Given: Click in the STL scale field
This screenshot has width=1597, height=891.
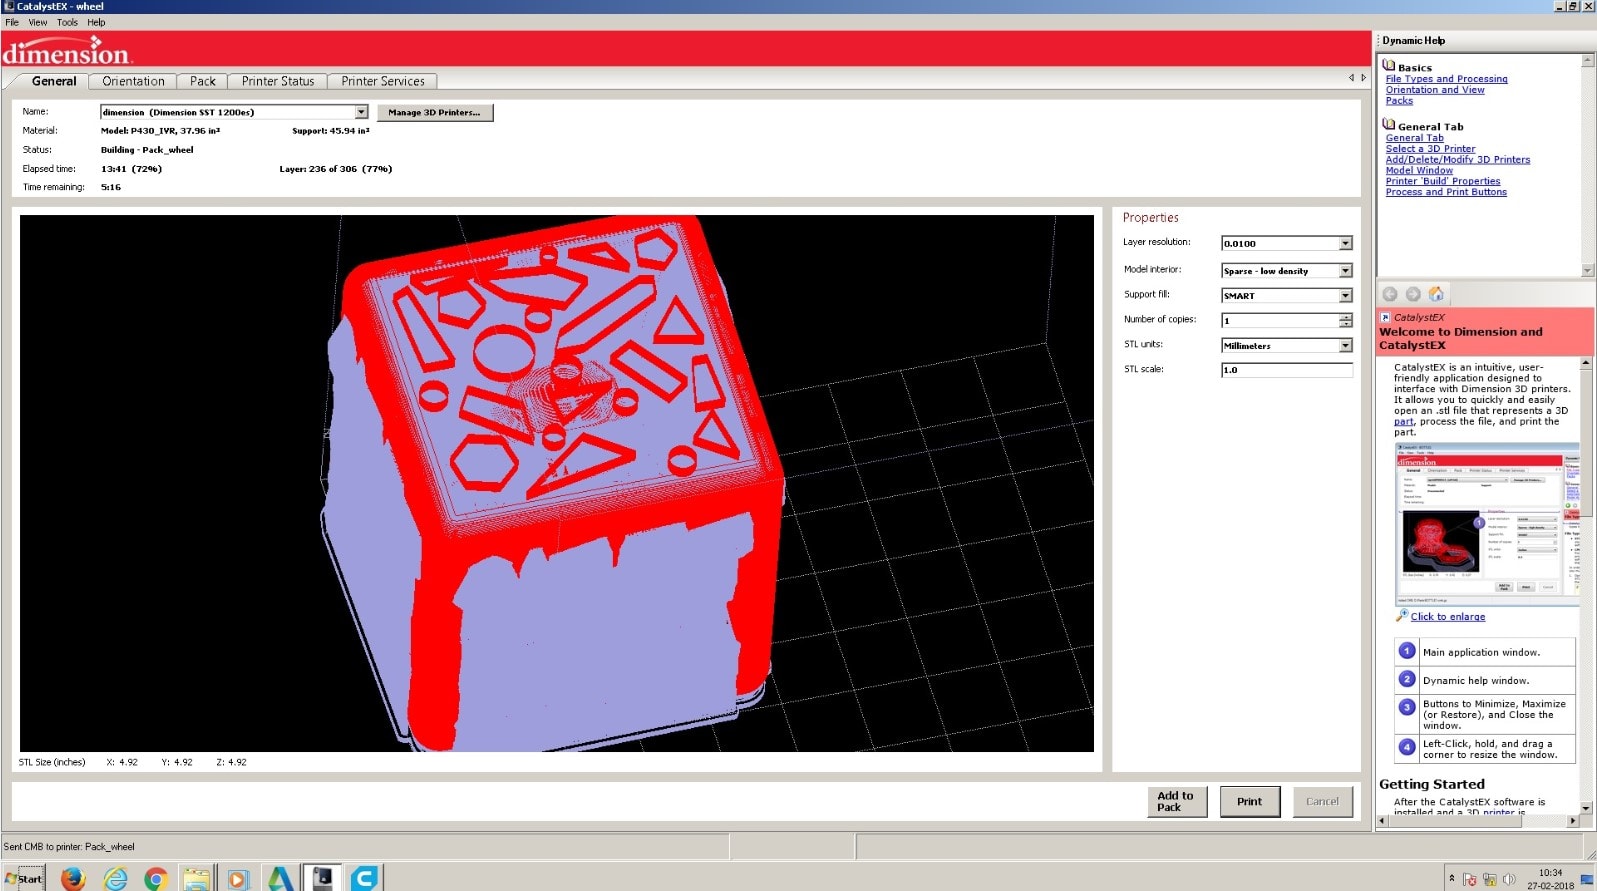Looking at the screenshot, I should tap(1286, 370).
